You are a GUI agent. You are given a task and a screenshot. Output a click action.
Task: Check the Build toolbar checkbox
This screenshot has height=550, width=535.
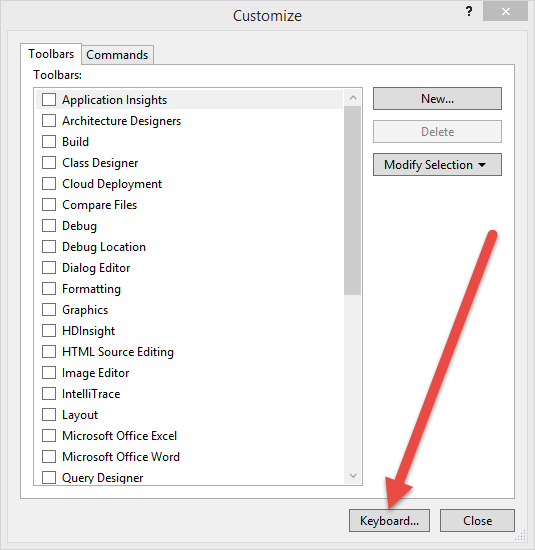pyautogui.click(x=49, y=142)
